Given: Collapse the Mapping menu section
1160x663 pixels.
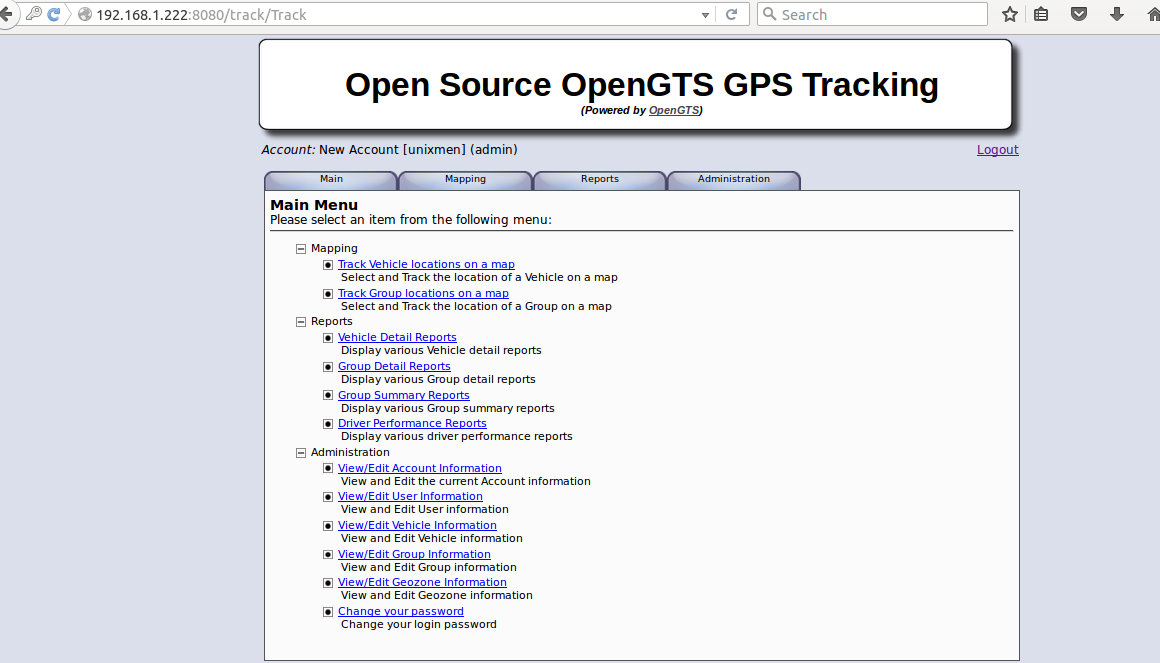Looking at the screenshot, I should coord(301,249).
